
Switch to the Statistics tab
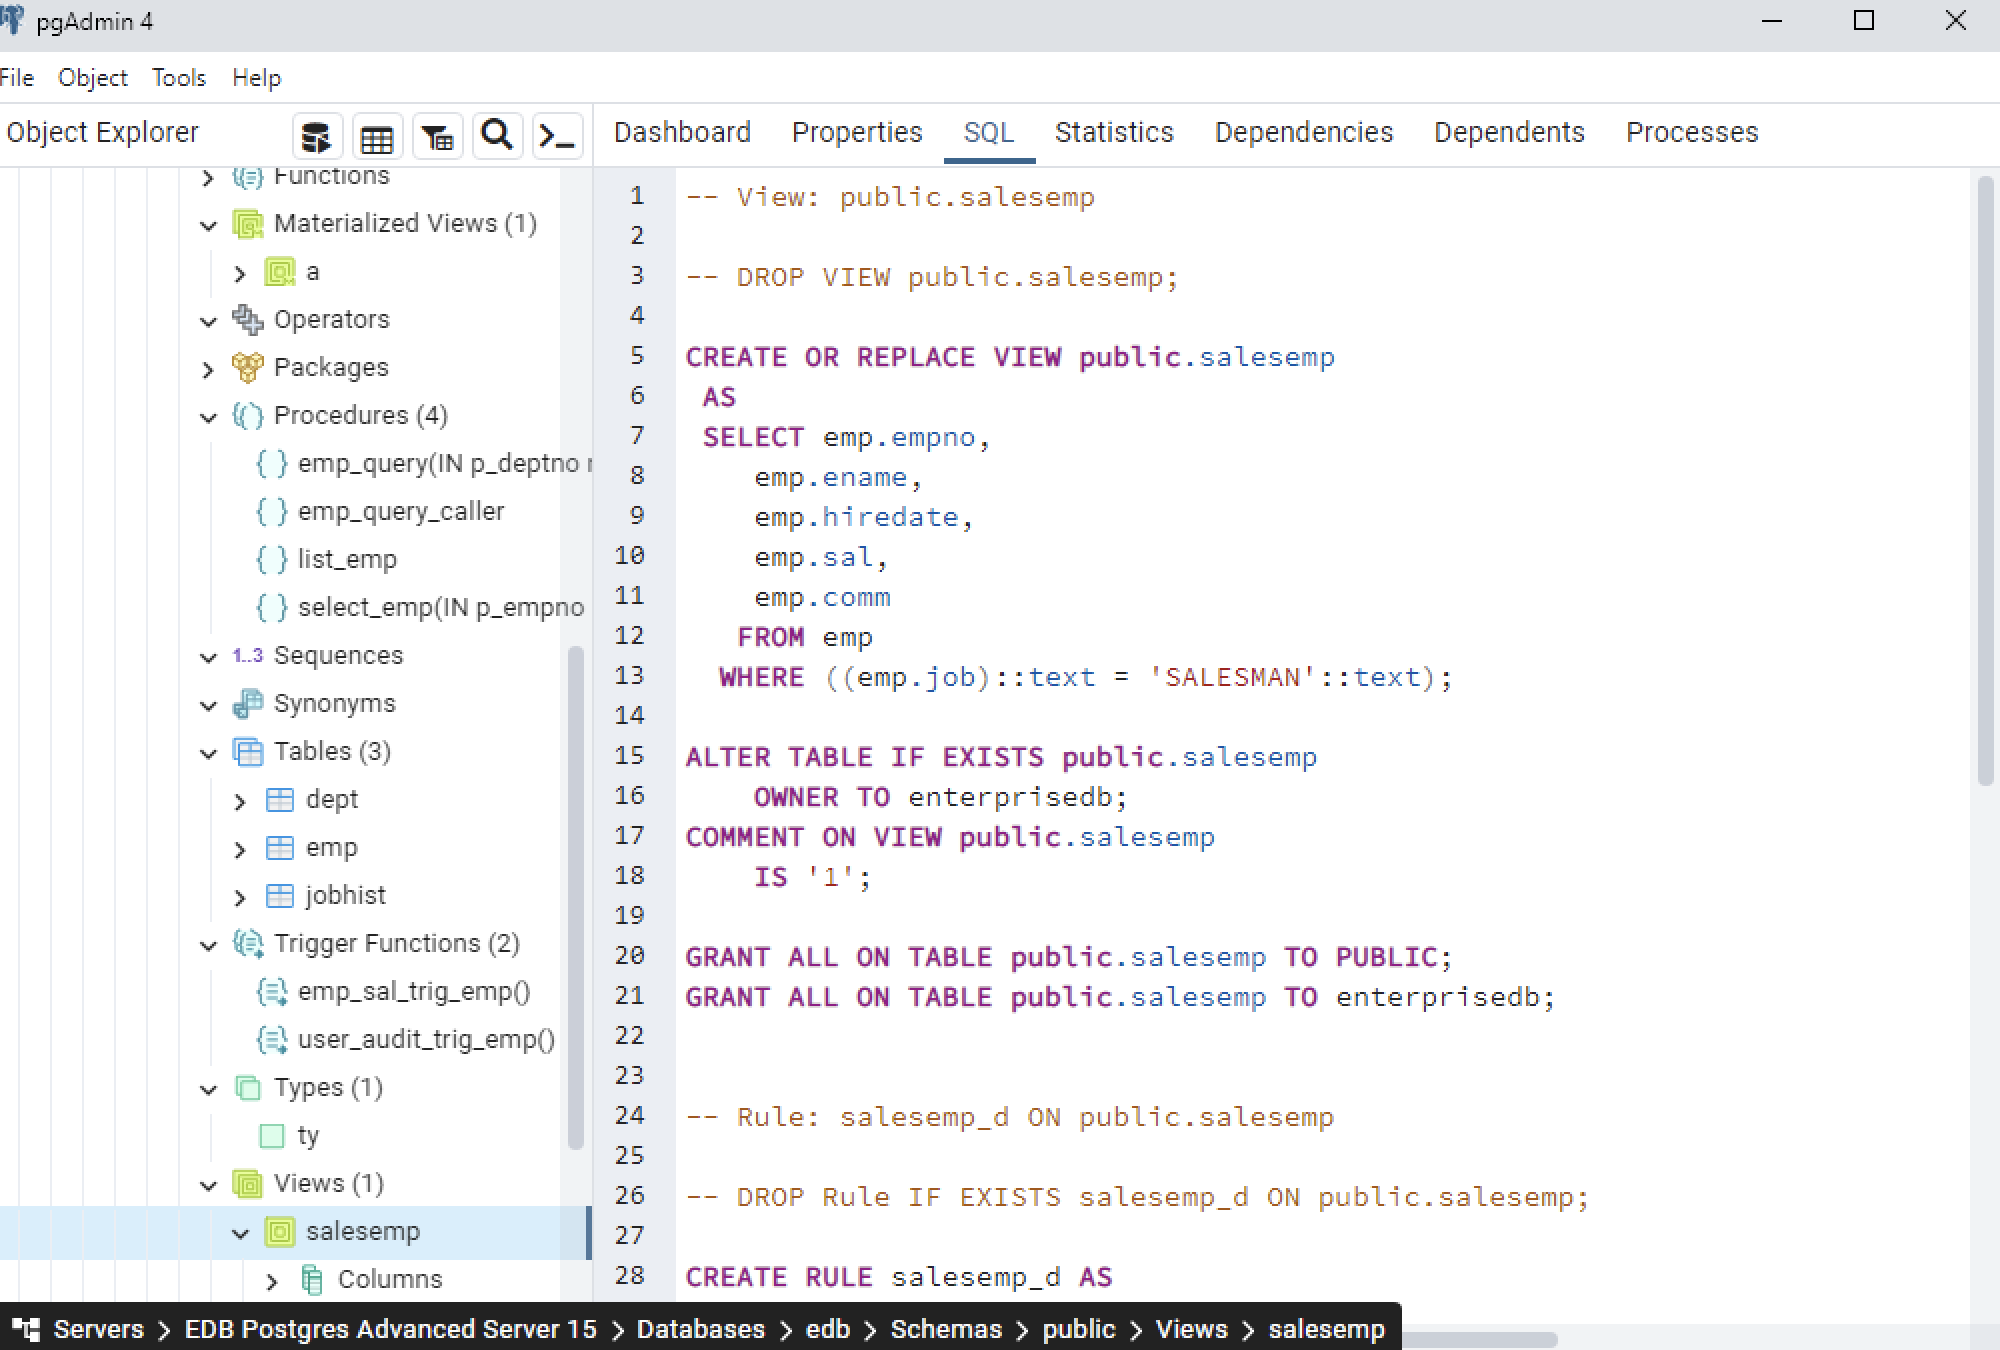[x=1113, y=132]
